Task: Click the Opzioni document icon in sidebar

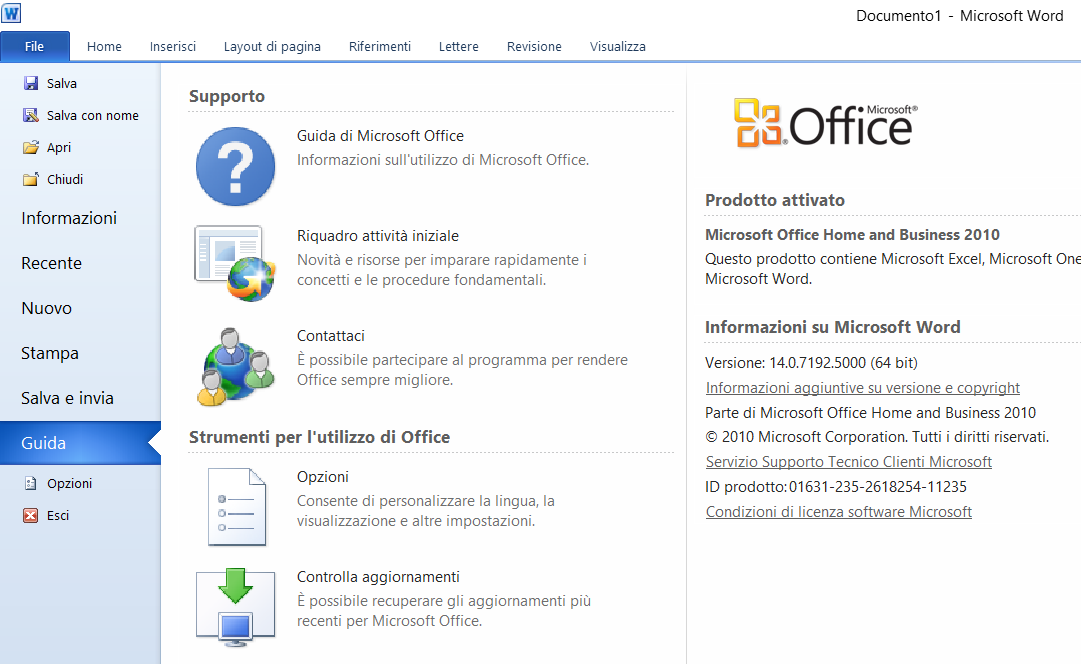Action: (x=31, y=483)
